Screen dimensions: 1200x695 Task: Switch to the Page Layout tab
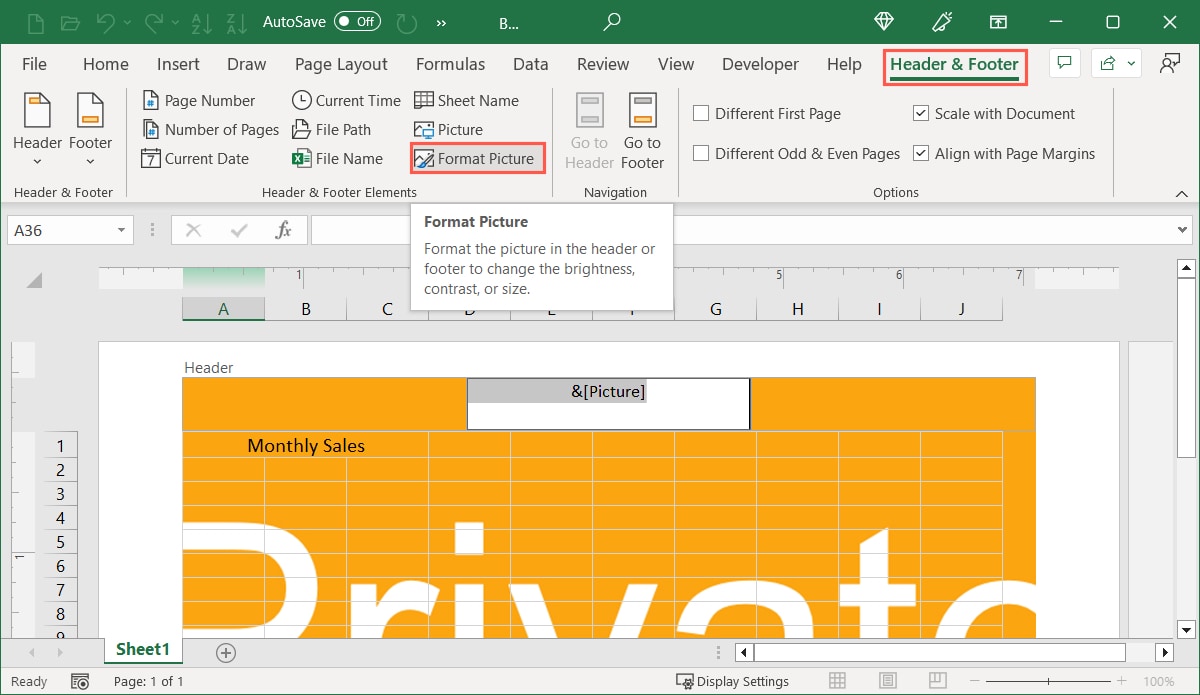pyautogui.click(x=341, y=64)
